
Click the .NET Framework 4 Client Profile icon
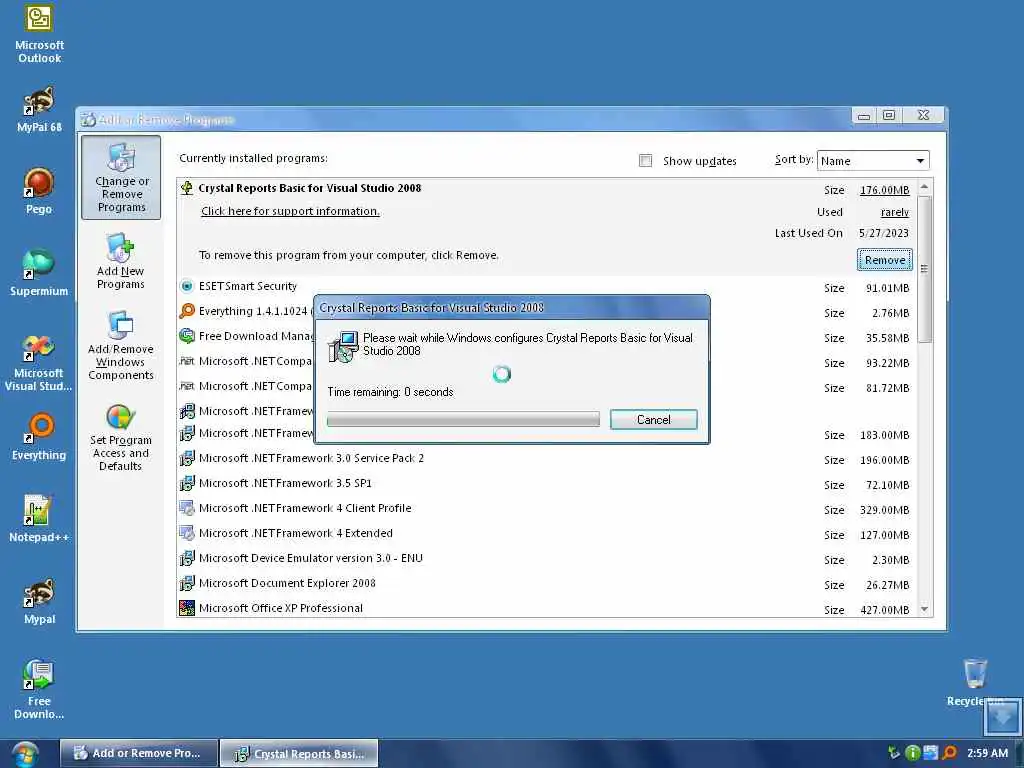click(187, 508)
